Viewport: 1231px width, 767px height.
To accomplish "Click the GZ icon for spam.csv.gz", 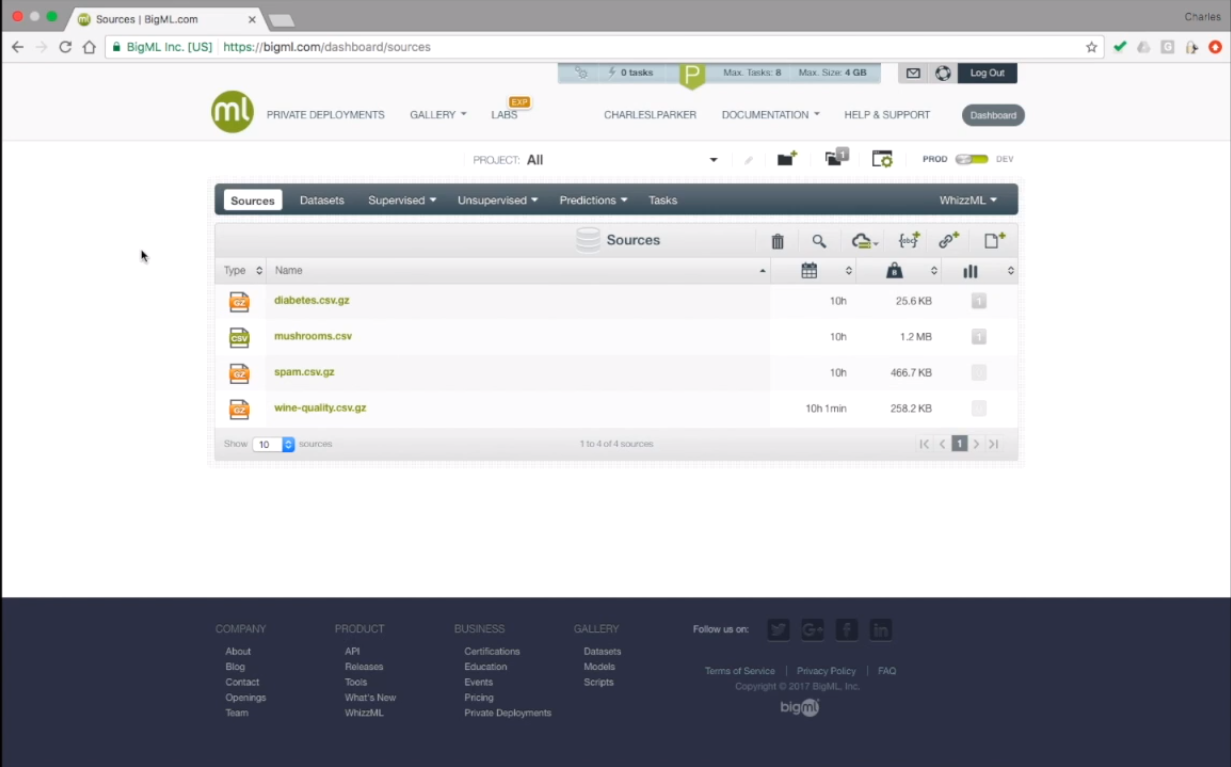I will pos(239,373).
